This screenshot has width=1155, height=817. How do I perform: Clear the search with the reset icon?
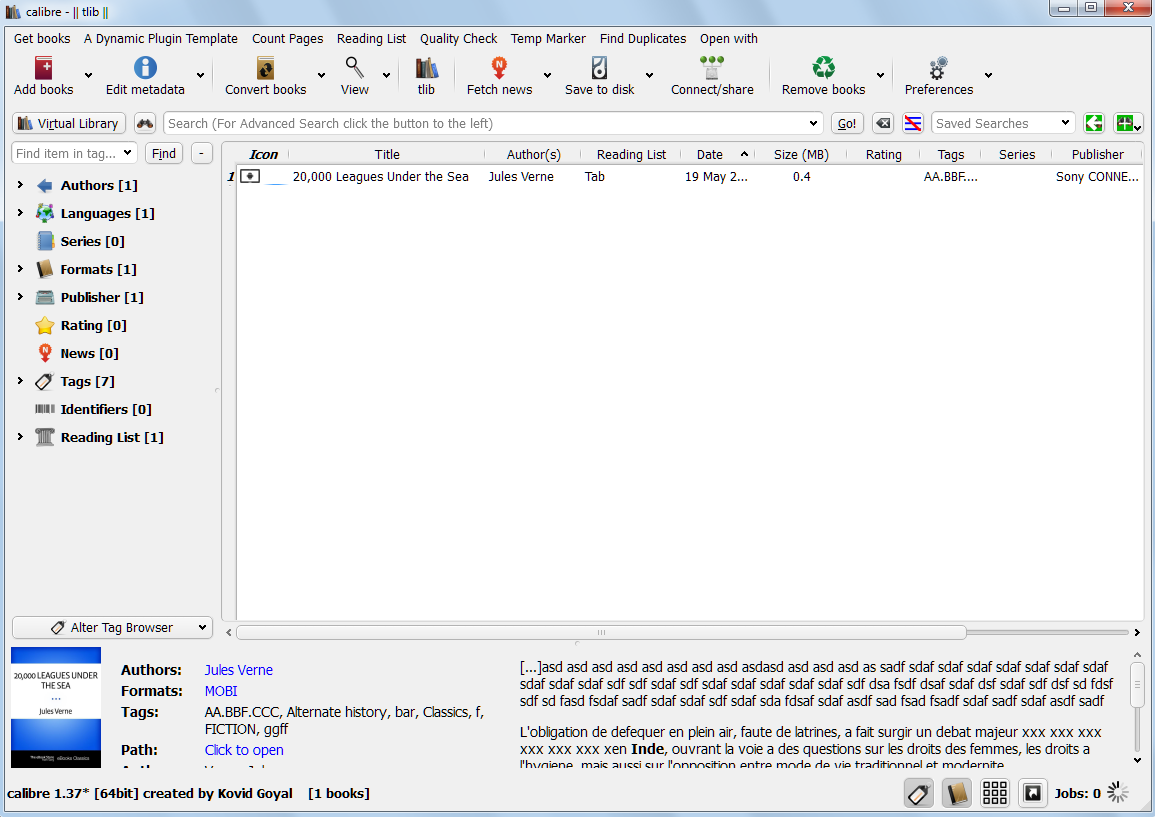coord(883,123)
